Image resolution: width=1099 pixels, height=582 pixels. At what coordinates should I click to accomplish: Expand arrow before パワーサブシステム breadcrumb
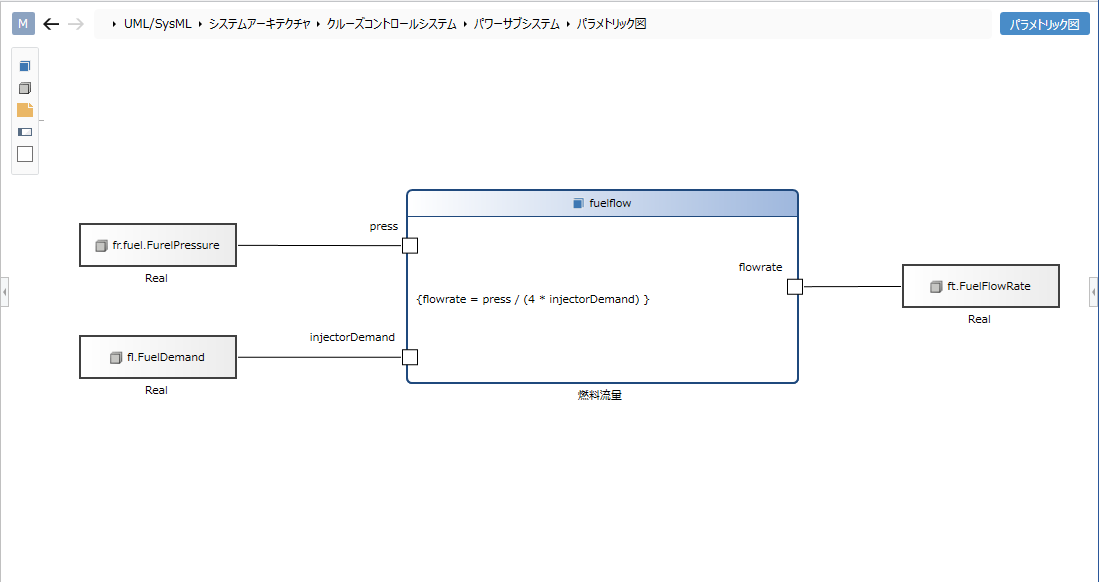(465, 25)
